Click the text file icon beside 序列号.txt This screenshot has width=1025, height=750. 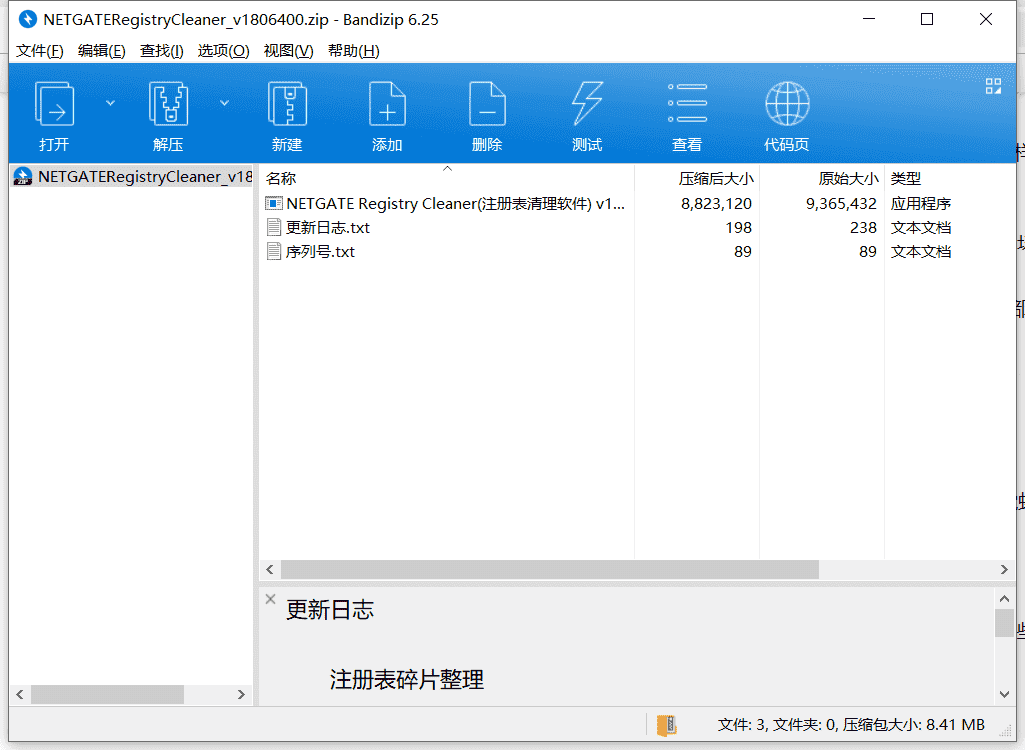[274, 252]
